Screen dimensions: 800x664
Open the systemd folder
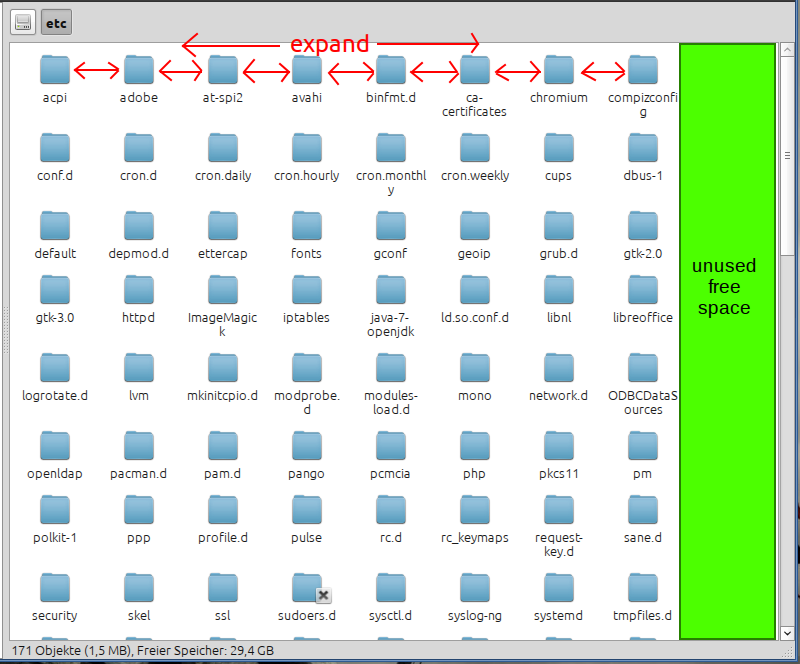point(559,588)
